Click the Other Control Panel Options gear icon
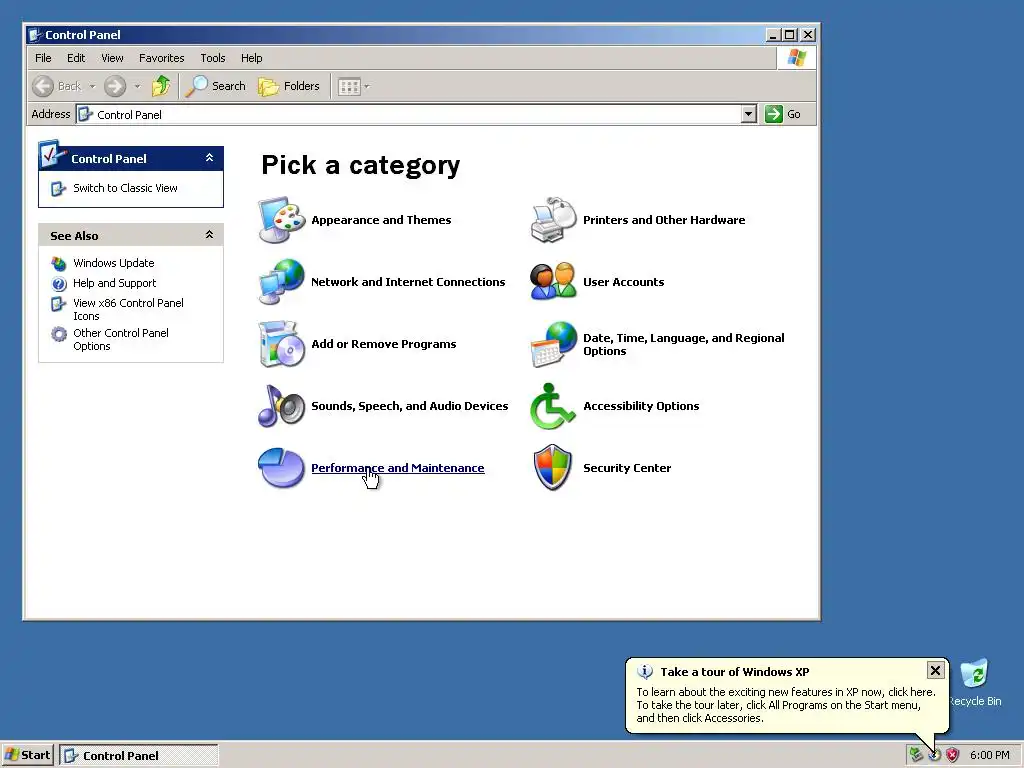The image size is (1024, 768). pos(59,334)
